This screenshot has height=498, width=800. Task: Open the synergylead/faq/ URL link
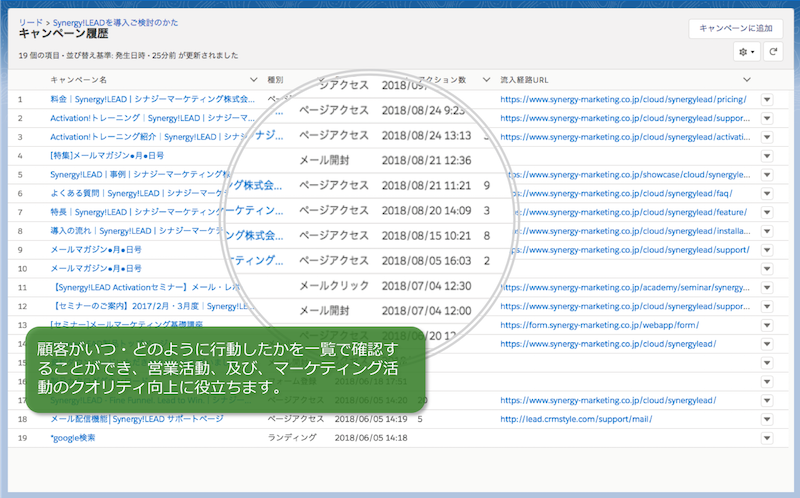[621, 194]
